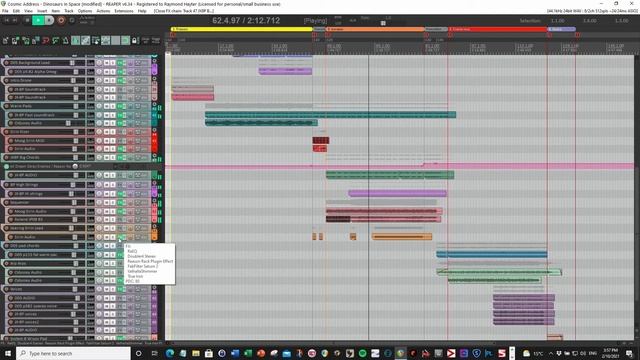This screenshot has height=360, width=640.
Task: Open the Insert menu
Action: coord(42,11)
